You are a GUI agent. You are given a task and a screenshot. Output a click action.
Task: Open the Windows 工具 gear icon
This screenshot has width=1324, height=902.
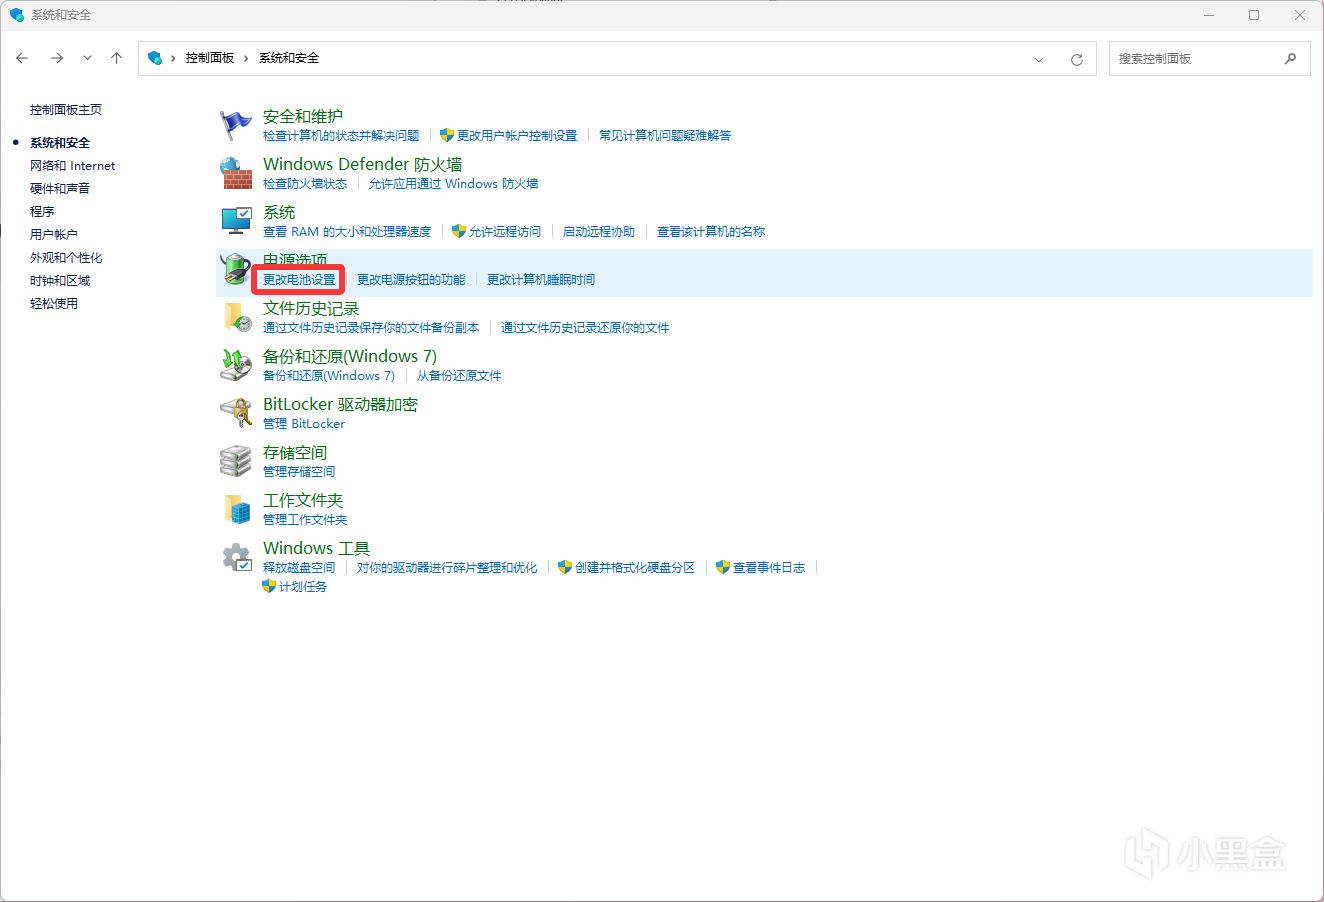coord(236,557)
